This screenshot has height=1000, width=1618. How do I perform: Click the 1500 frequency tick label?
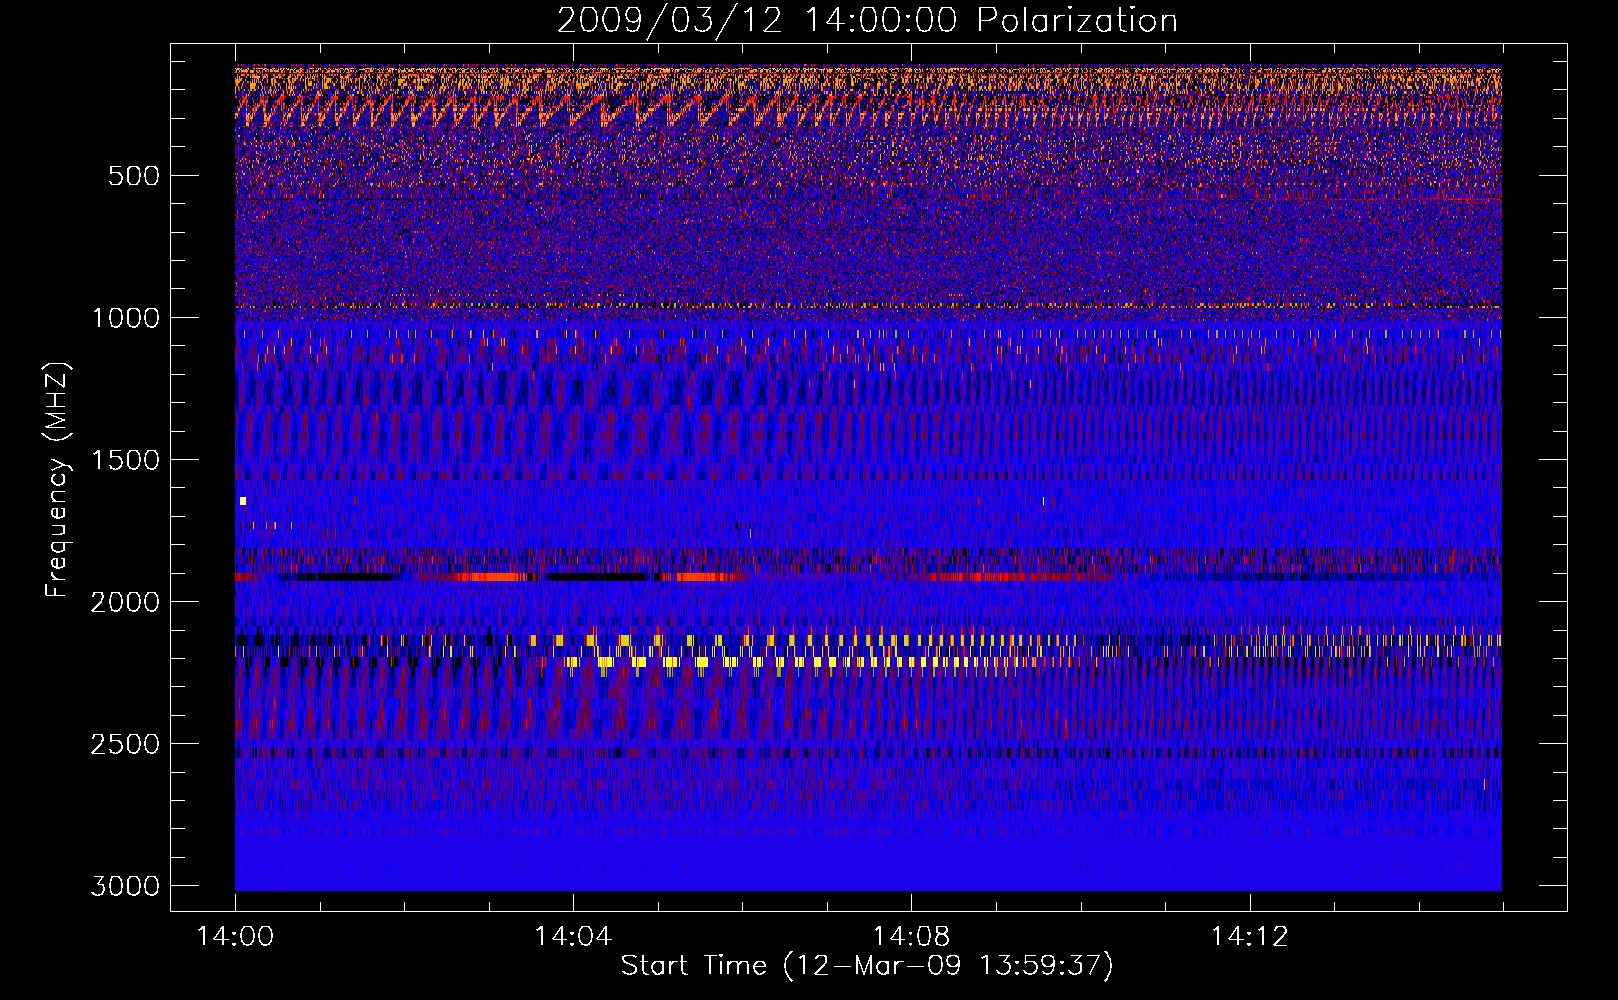(125, 460)
